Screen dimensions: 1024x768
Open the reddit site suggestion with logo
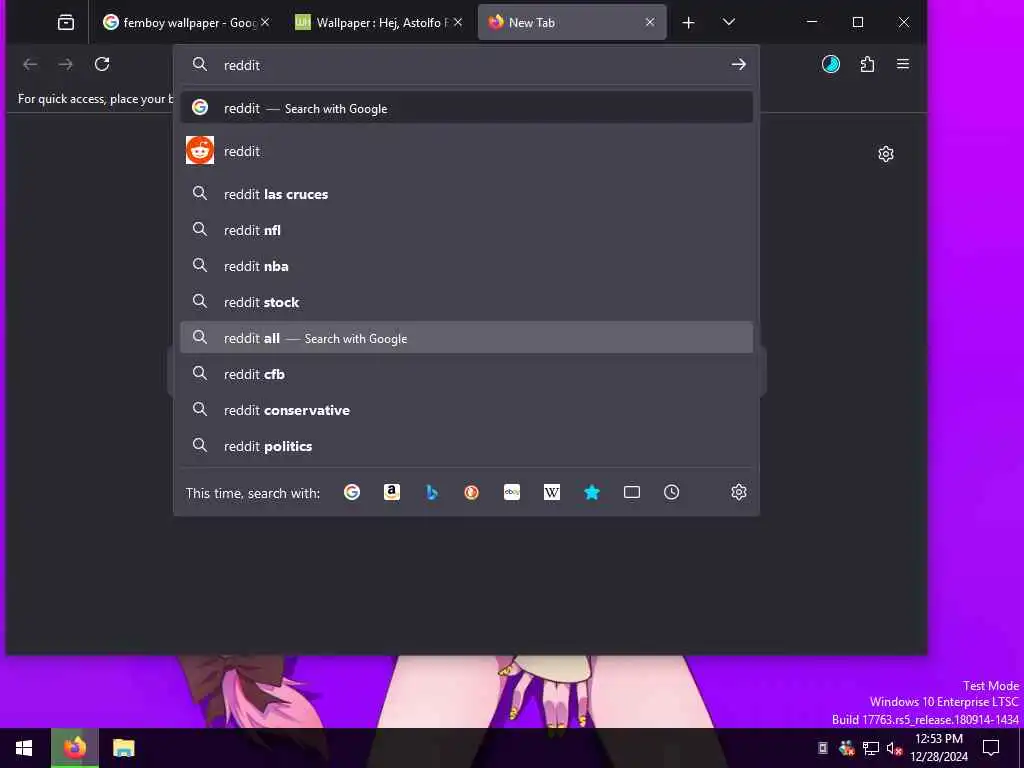pyautogui.click(x=466, y=151)
